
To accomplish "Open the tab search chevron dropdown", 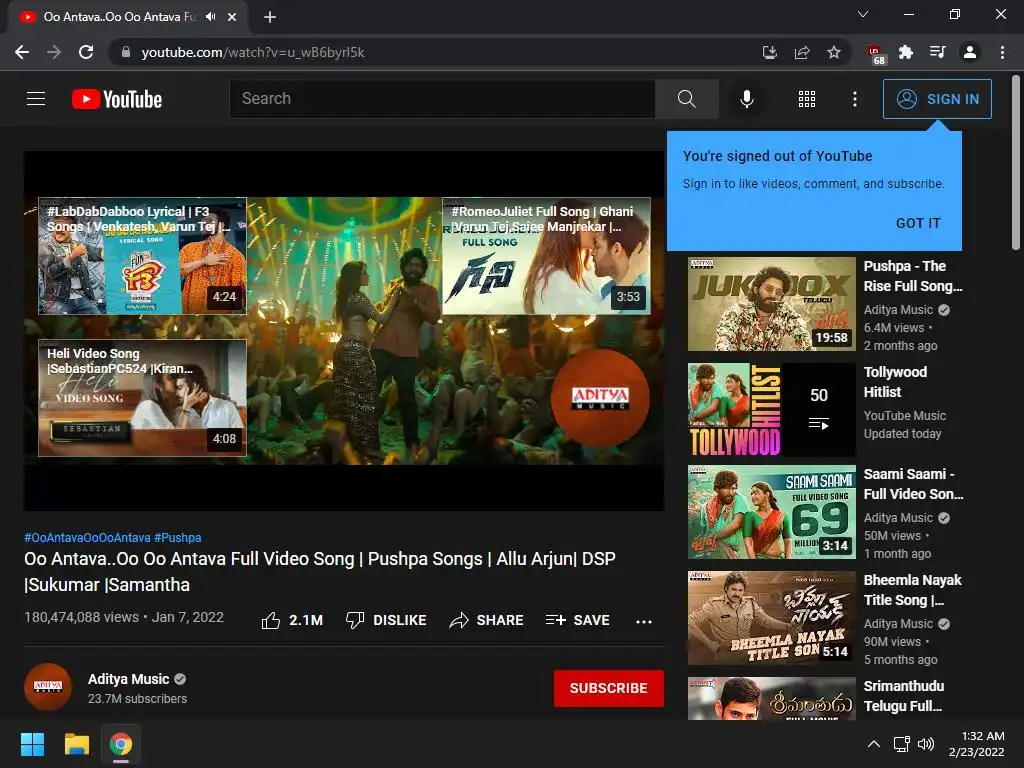I will (x=863, y=14).
